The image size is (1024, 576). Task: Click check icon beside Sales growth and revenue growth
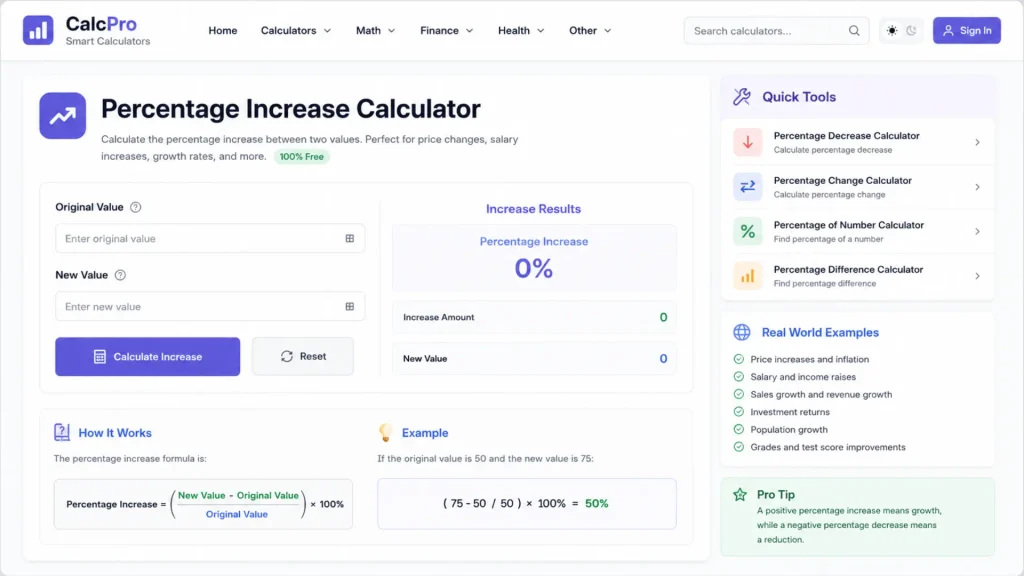739,394
